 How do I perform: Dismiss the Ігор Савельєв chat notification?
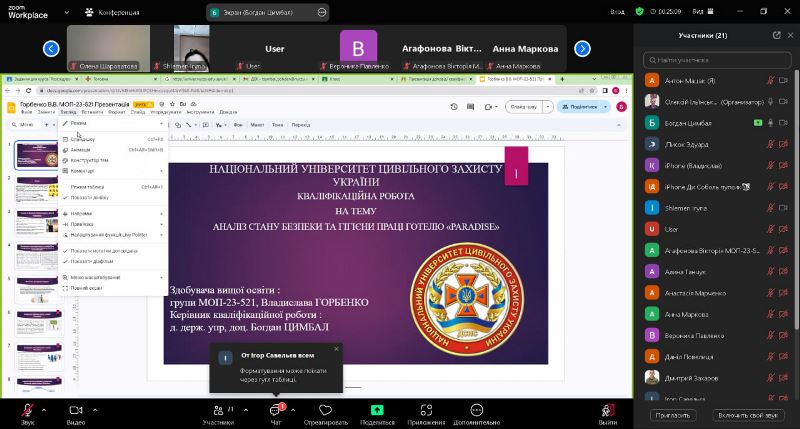coord(336,349)
